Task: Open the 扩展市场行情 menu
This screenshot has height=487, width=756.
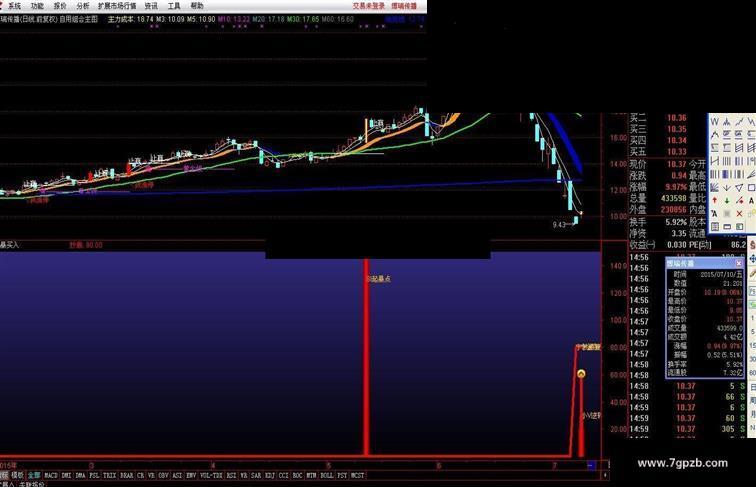Action: (117, 6)
